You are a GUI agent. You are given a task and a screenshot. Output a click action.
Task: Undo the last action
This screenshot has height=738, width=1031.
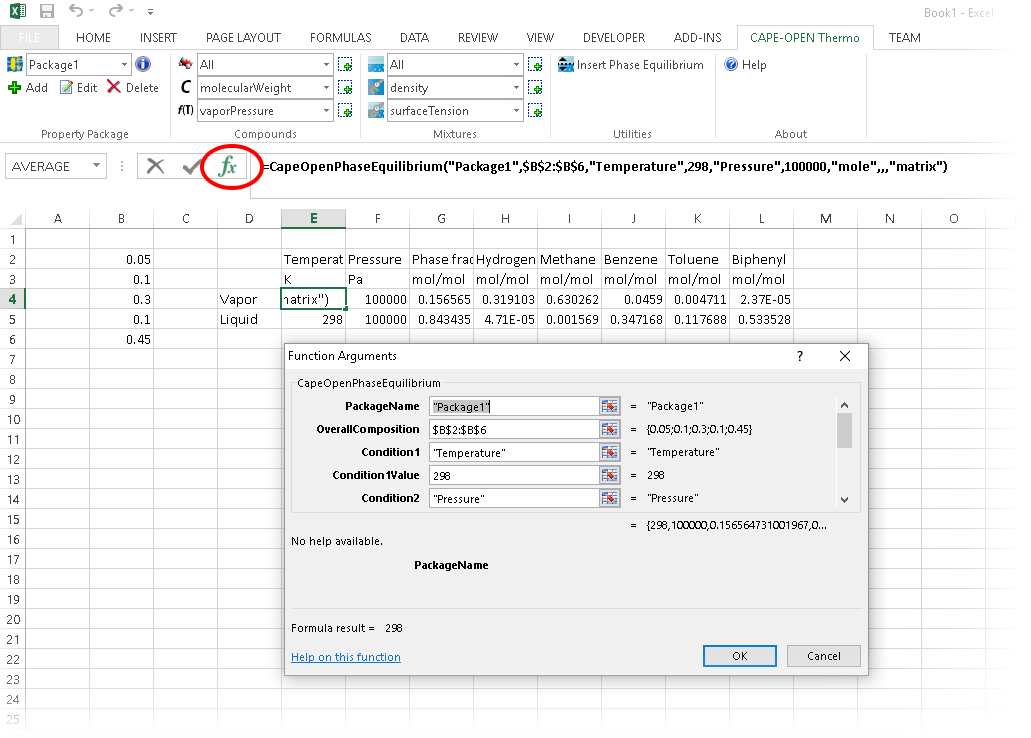76,11
